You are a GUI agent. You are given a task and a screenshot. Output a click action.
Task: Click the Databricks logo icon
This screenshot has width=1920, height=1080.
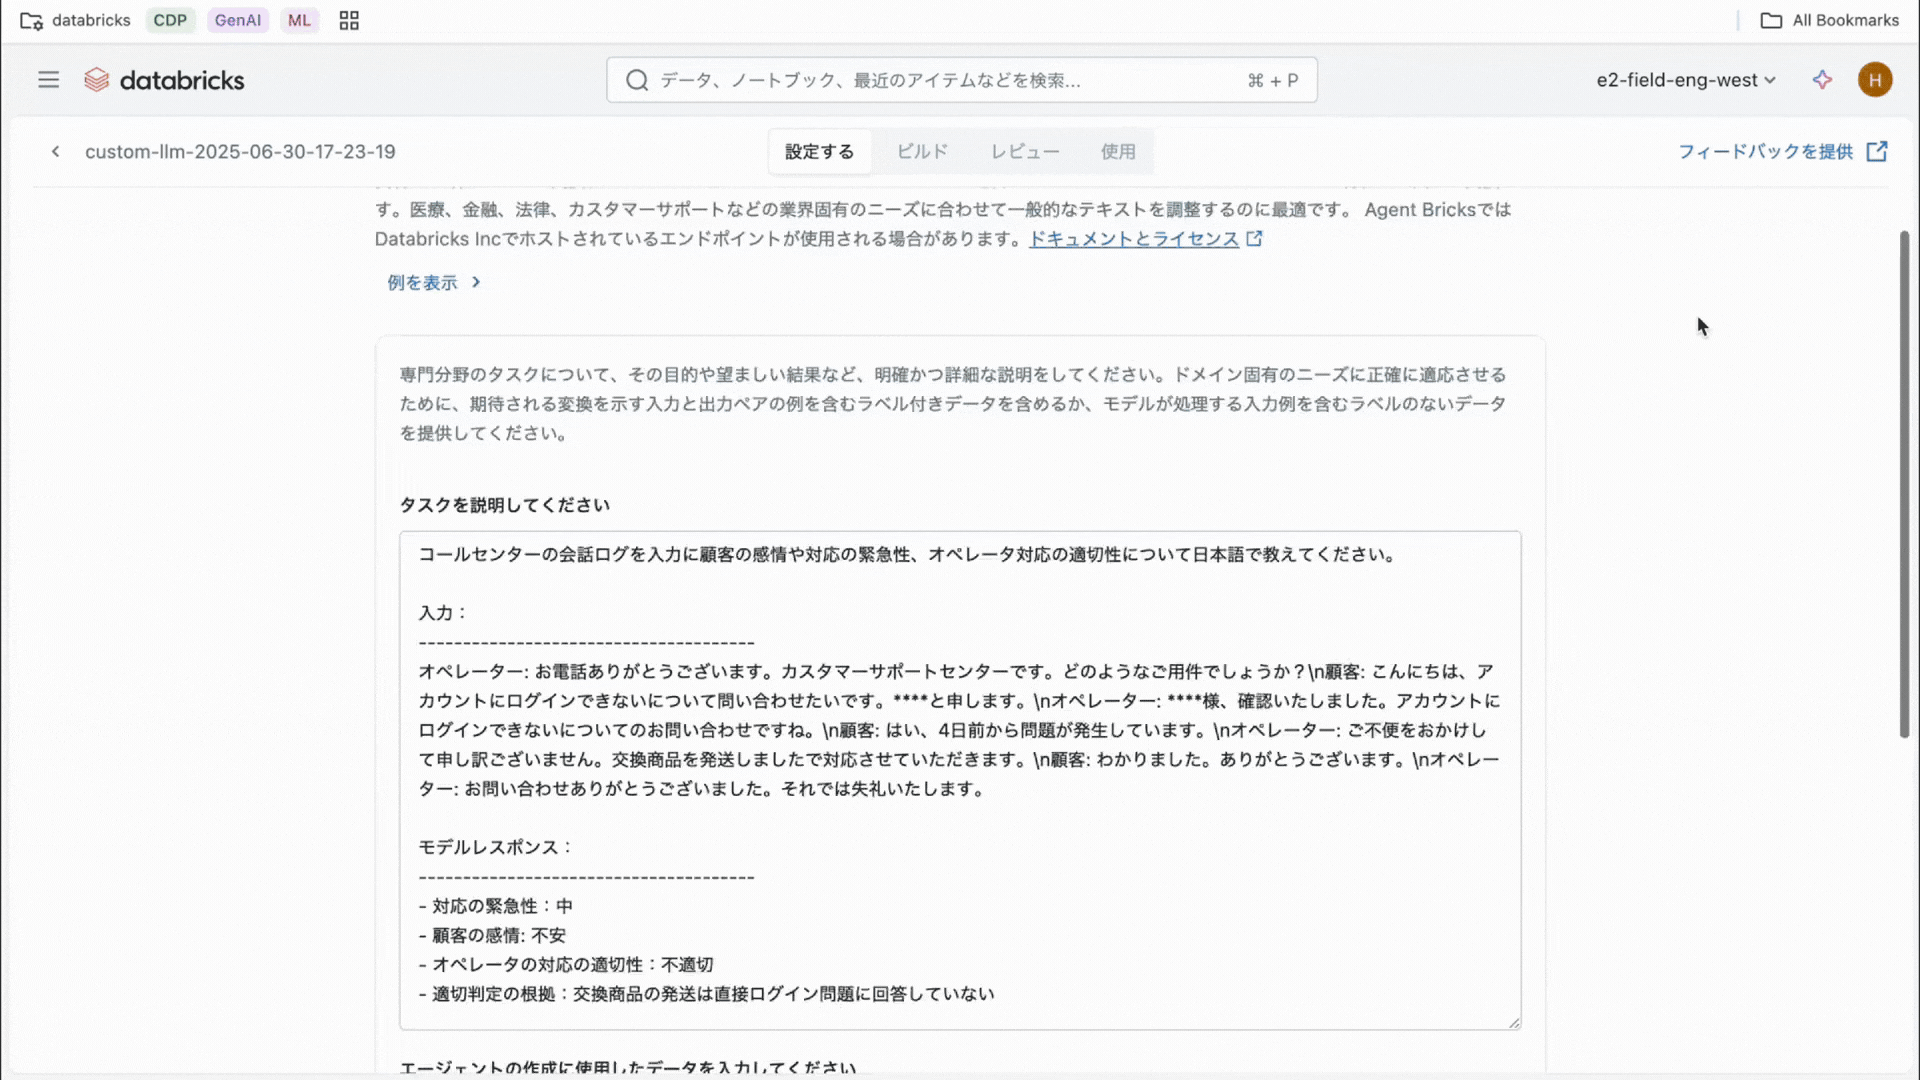[97, 80]
